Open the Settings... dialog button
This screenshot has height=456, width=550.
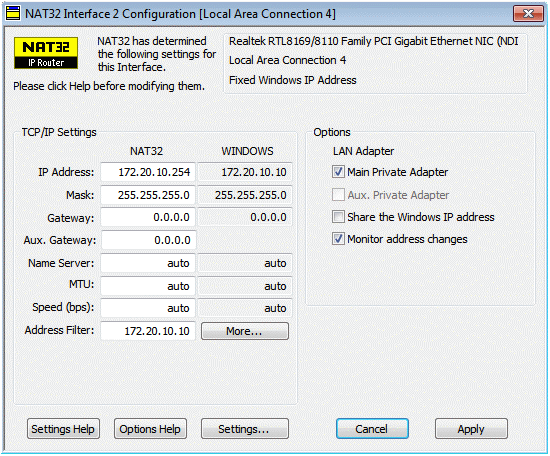click(x=245, y=429)
